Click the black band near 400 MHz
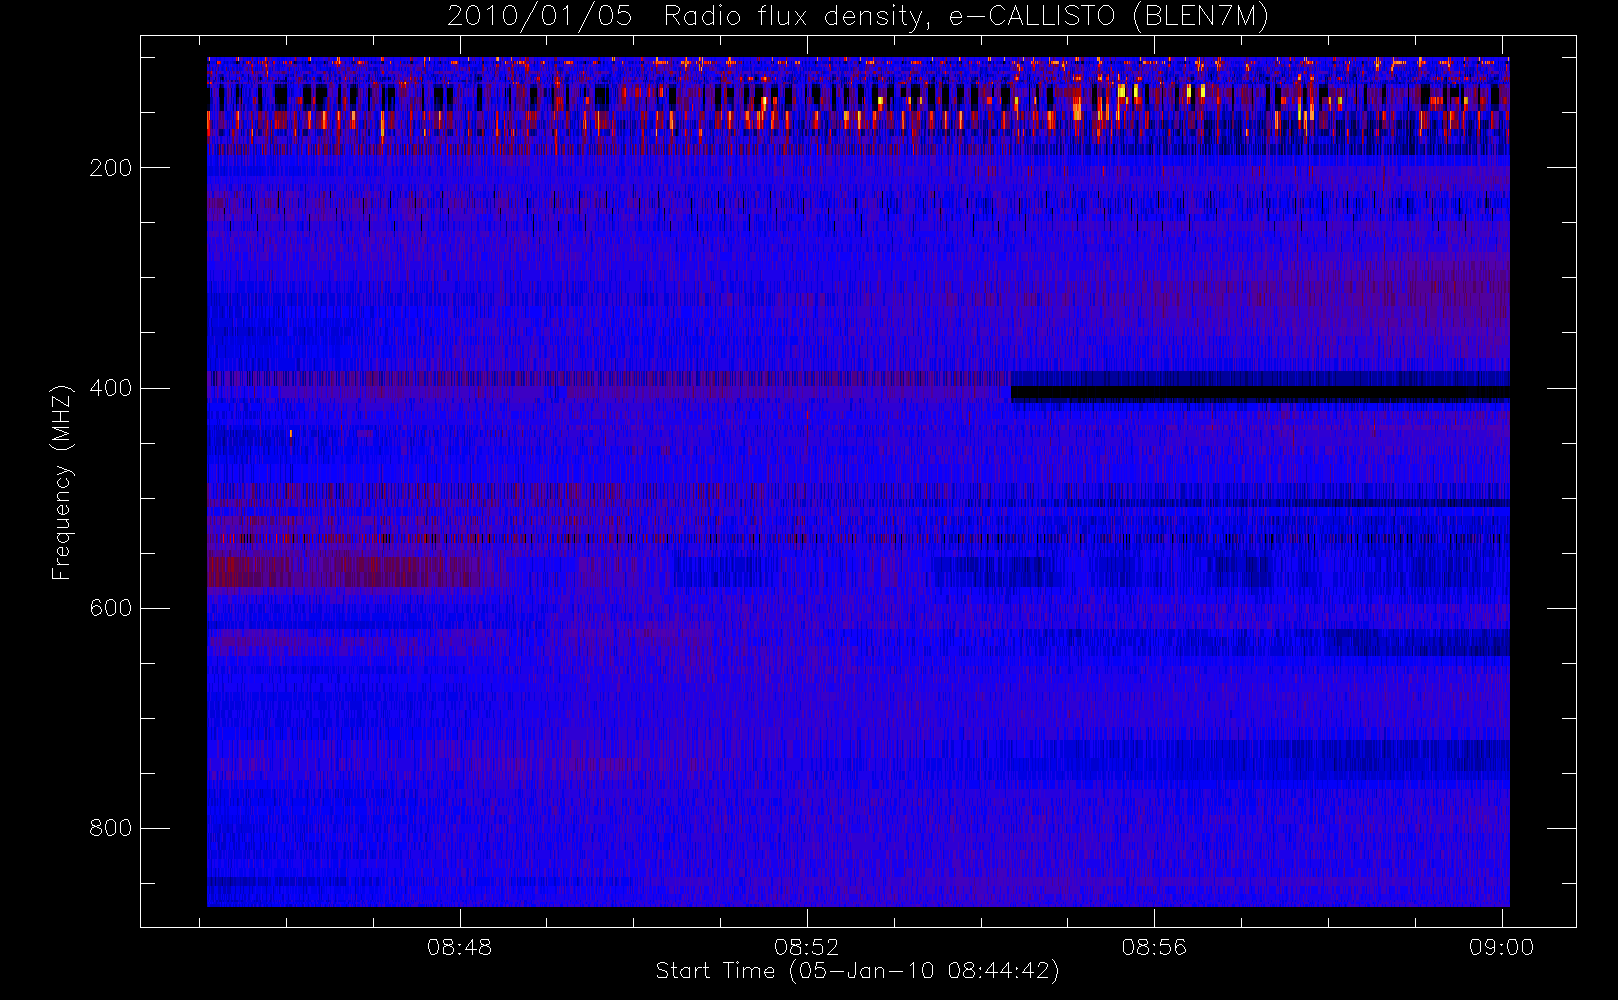 point(1260,393)
